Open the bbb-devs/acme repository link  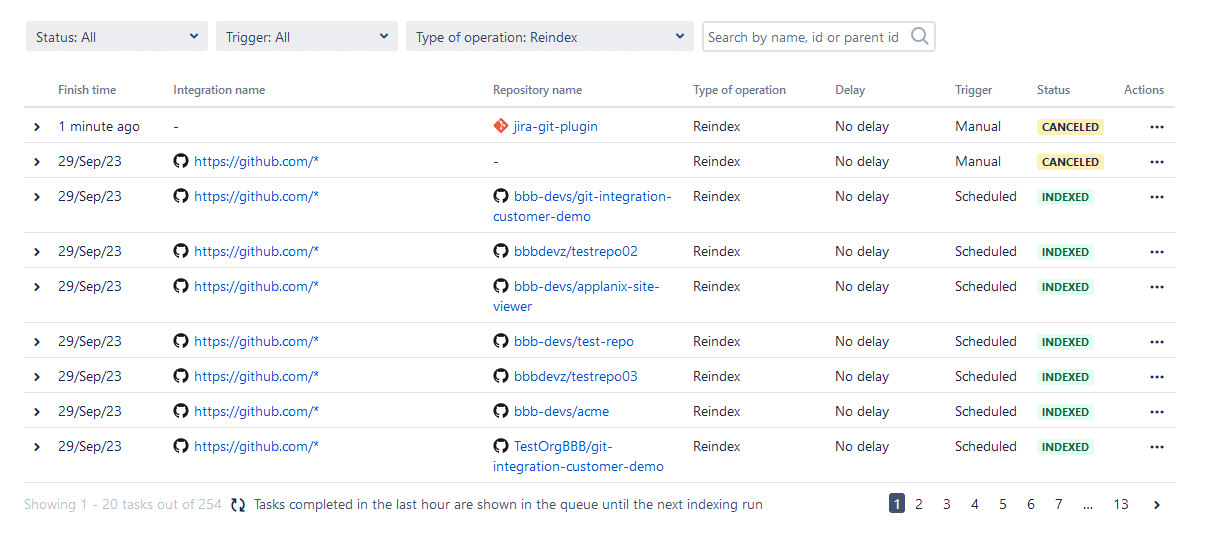(x=561, y=412)
